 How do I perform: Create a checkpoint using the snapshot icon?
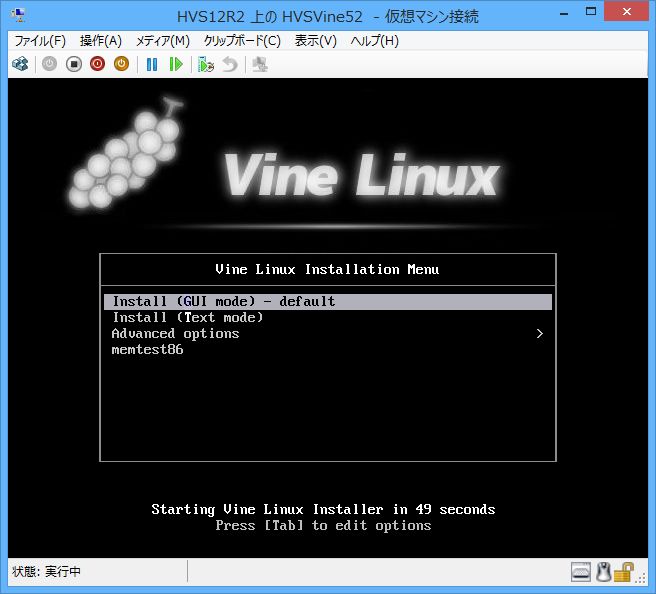(205, 64)
